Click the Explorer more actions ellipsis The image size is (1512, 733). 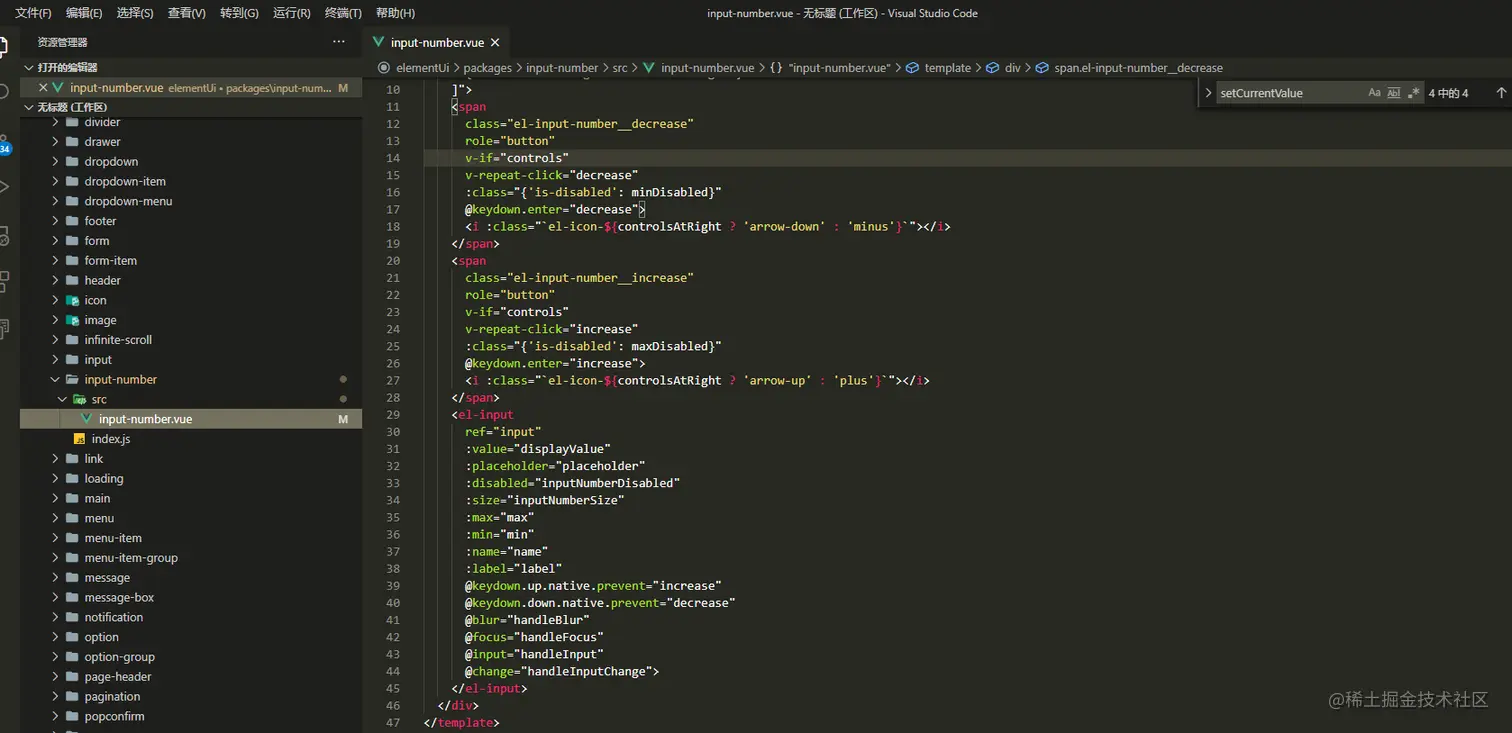(x=339, y=42)
